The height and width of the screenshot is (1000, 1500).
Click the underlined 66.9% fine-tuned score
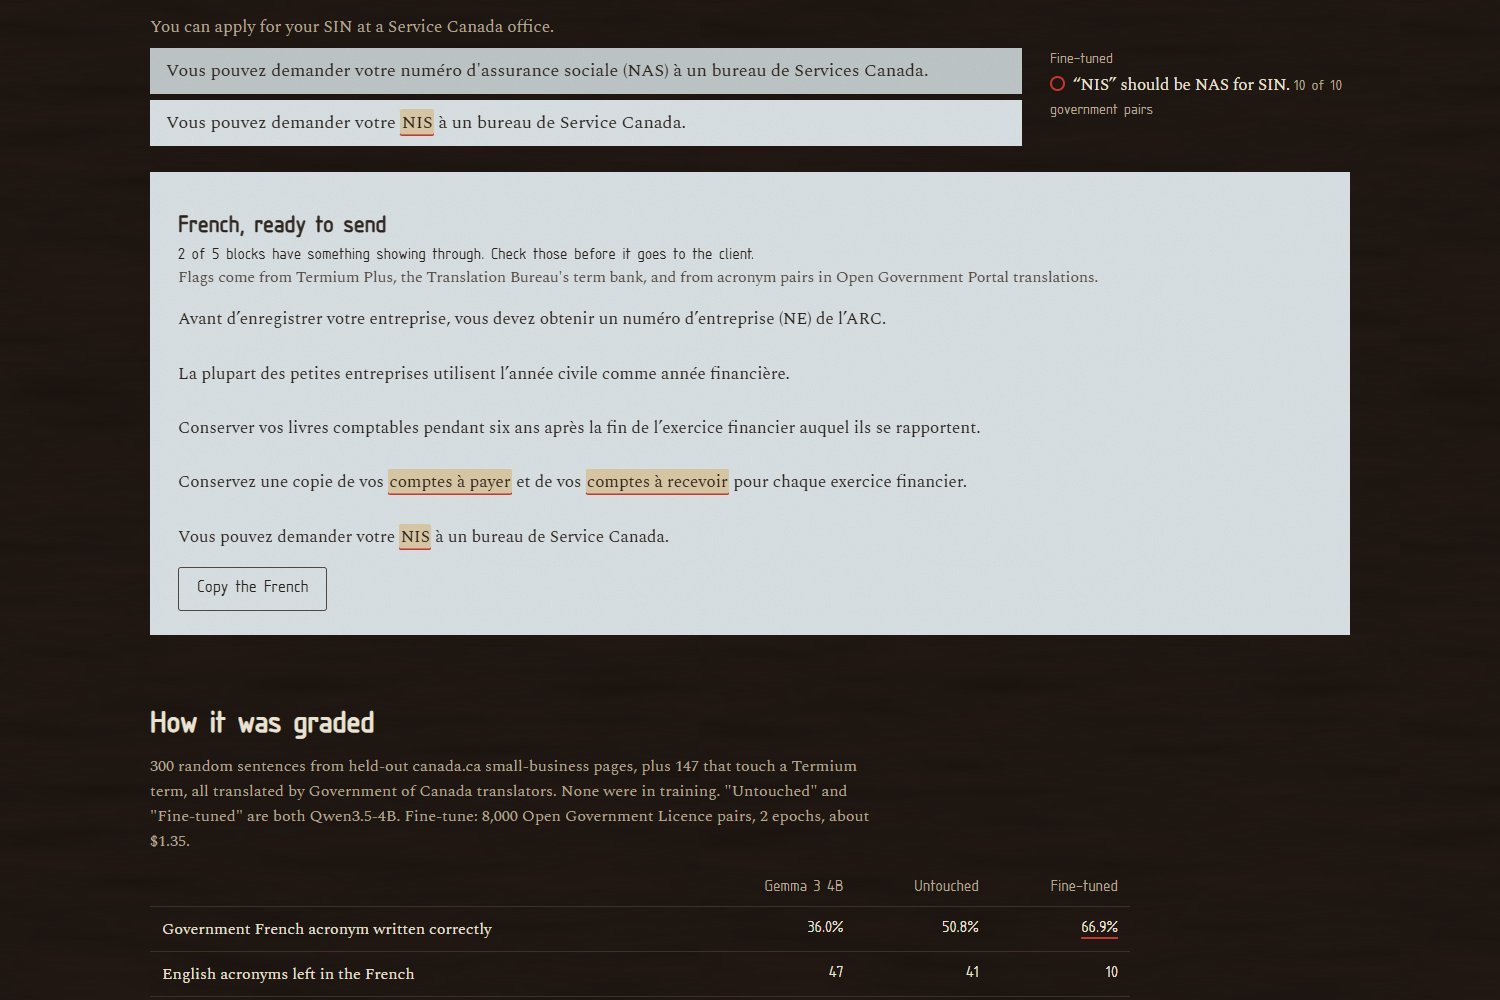pyautogui.click(x=1099, y=928)
